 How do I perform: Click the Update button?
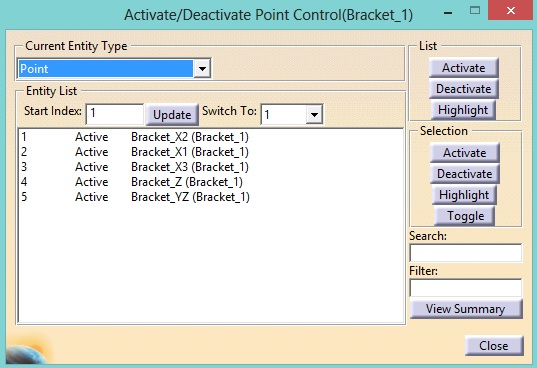(x=172, y=115)
